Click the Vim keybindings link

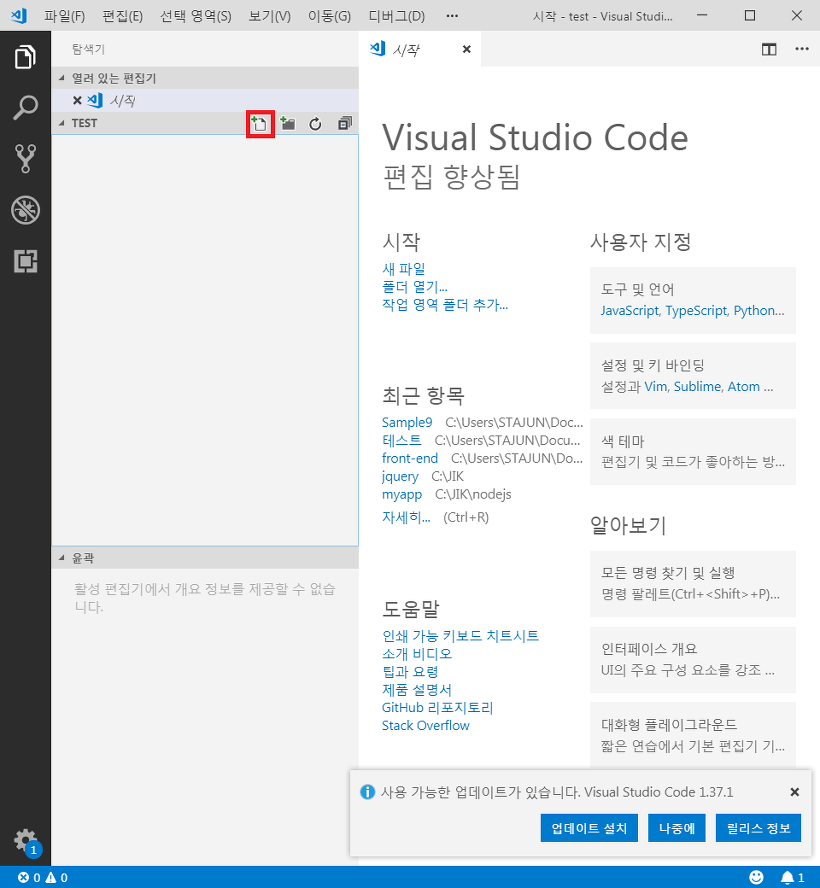click(656, 386)
